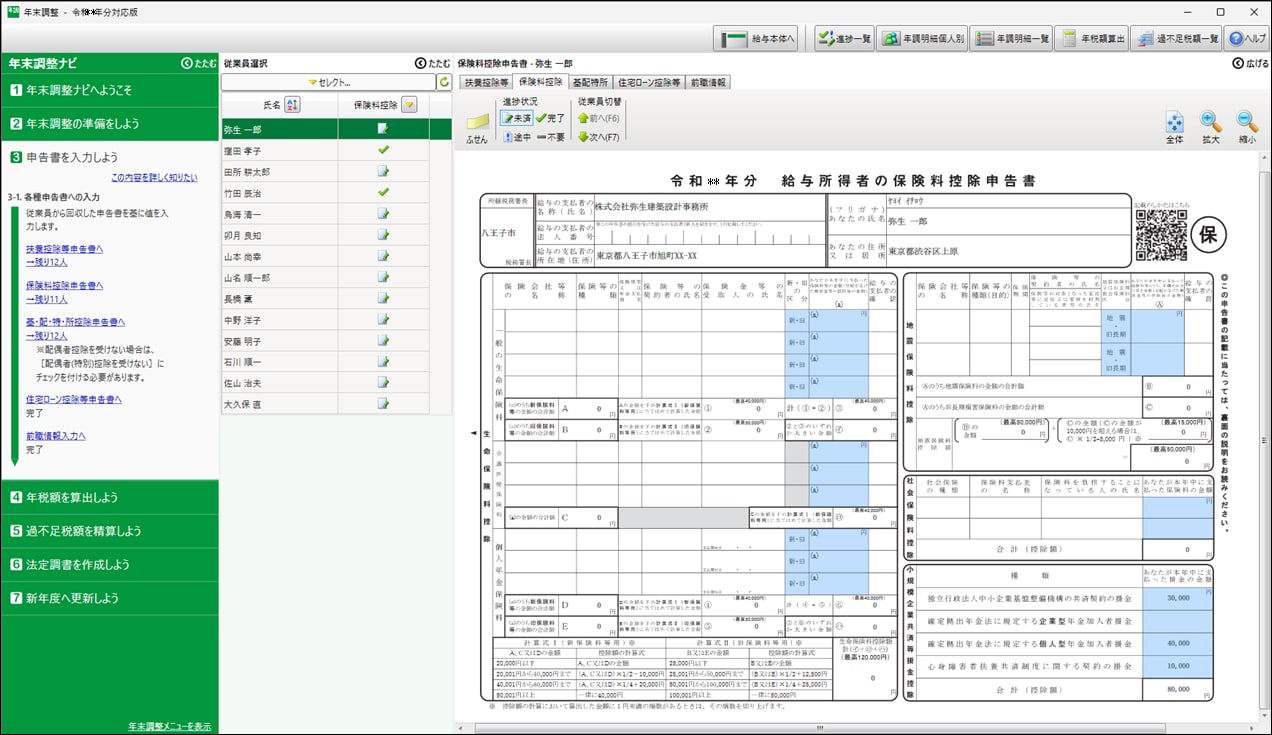
Task: Go to next employee 次へ(F7)
Action: [x=599, y=137]
